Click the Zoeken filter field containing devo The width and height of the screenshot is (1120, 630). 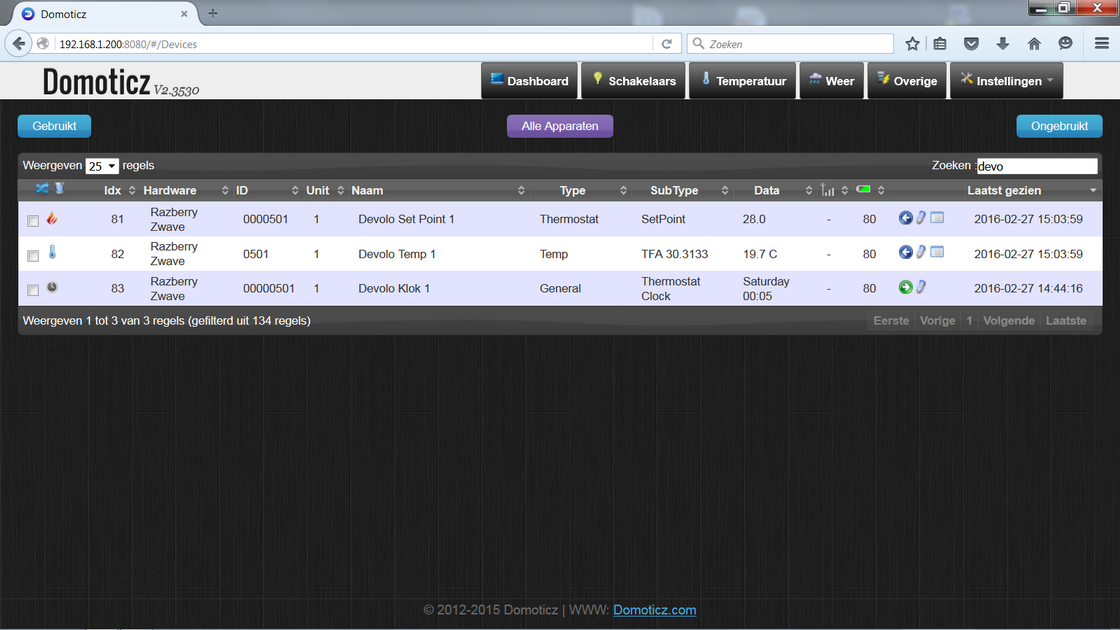coord(1036,166)
